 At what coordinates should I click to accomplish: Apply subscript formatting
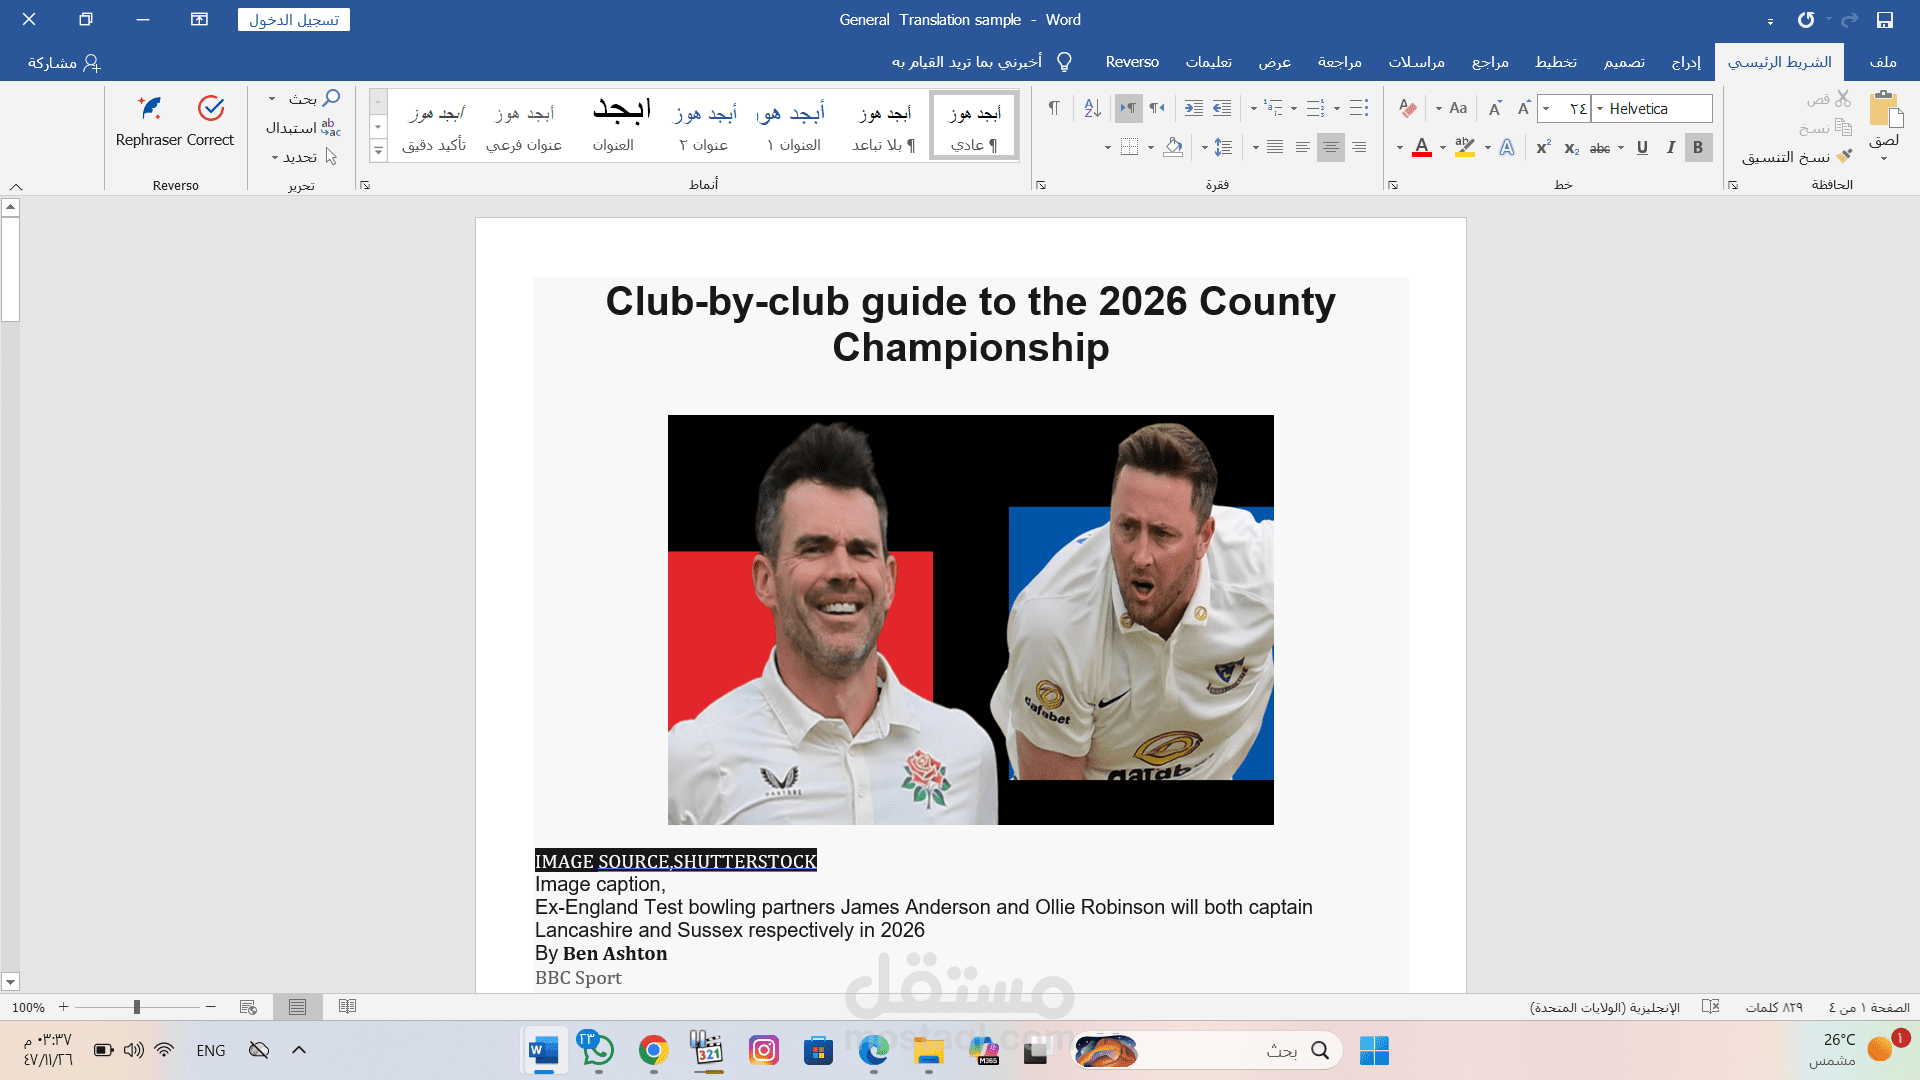pos(1571,148)
